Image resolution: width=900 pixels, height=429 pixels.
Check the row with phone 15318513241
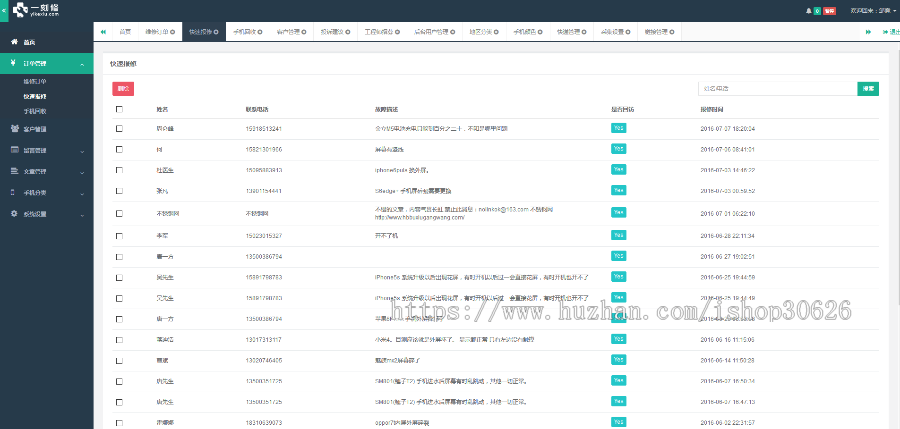(x=119, y=129)
